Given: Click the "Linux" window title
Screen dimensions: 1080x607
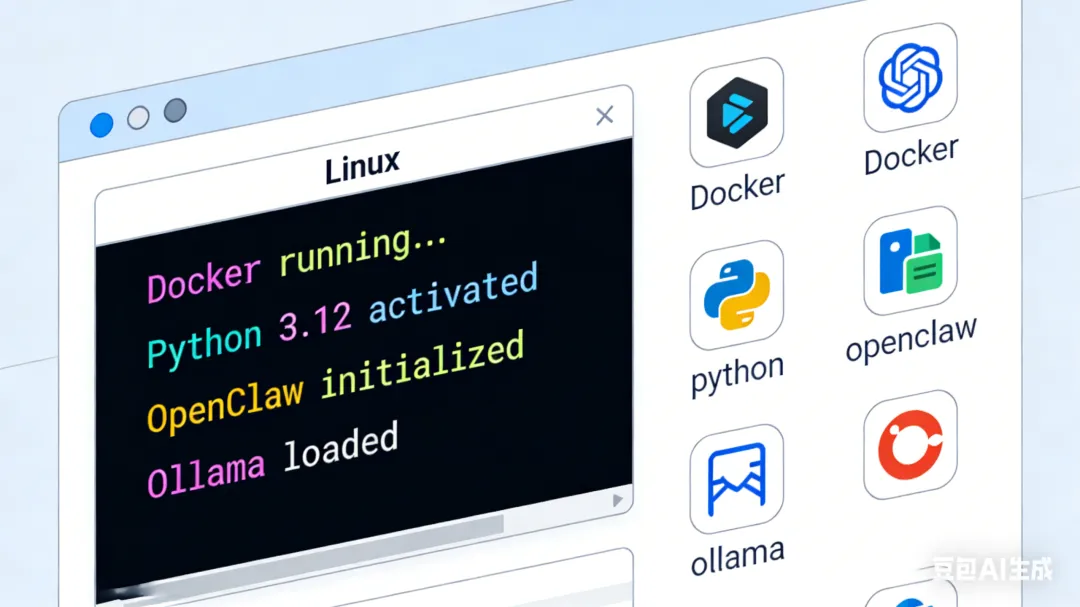Looking at the screenshot, I should (362, 166).
